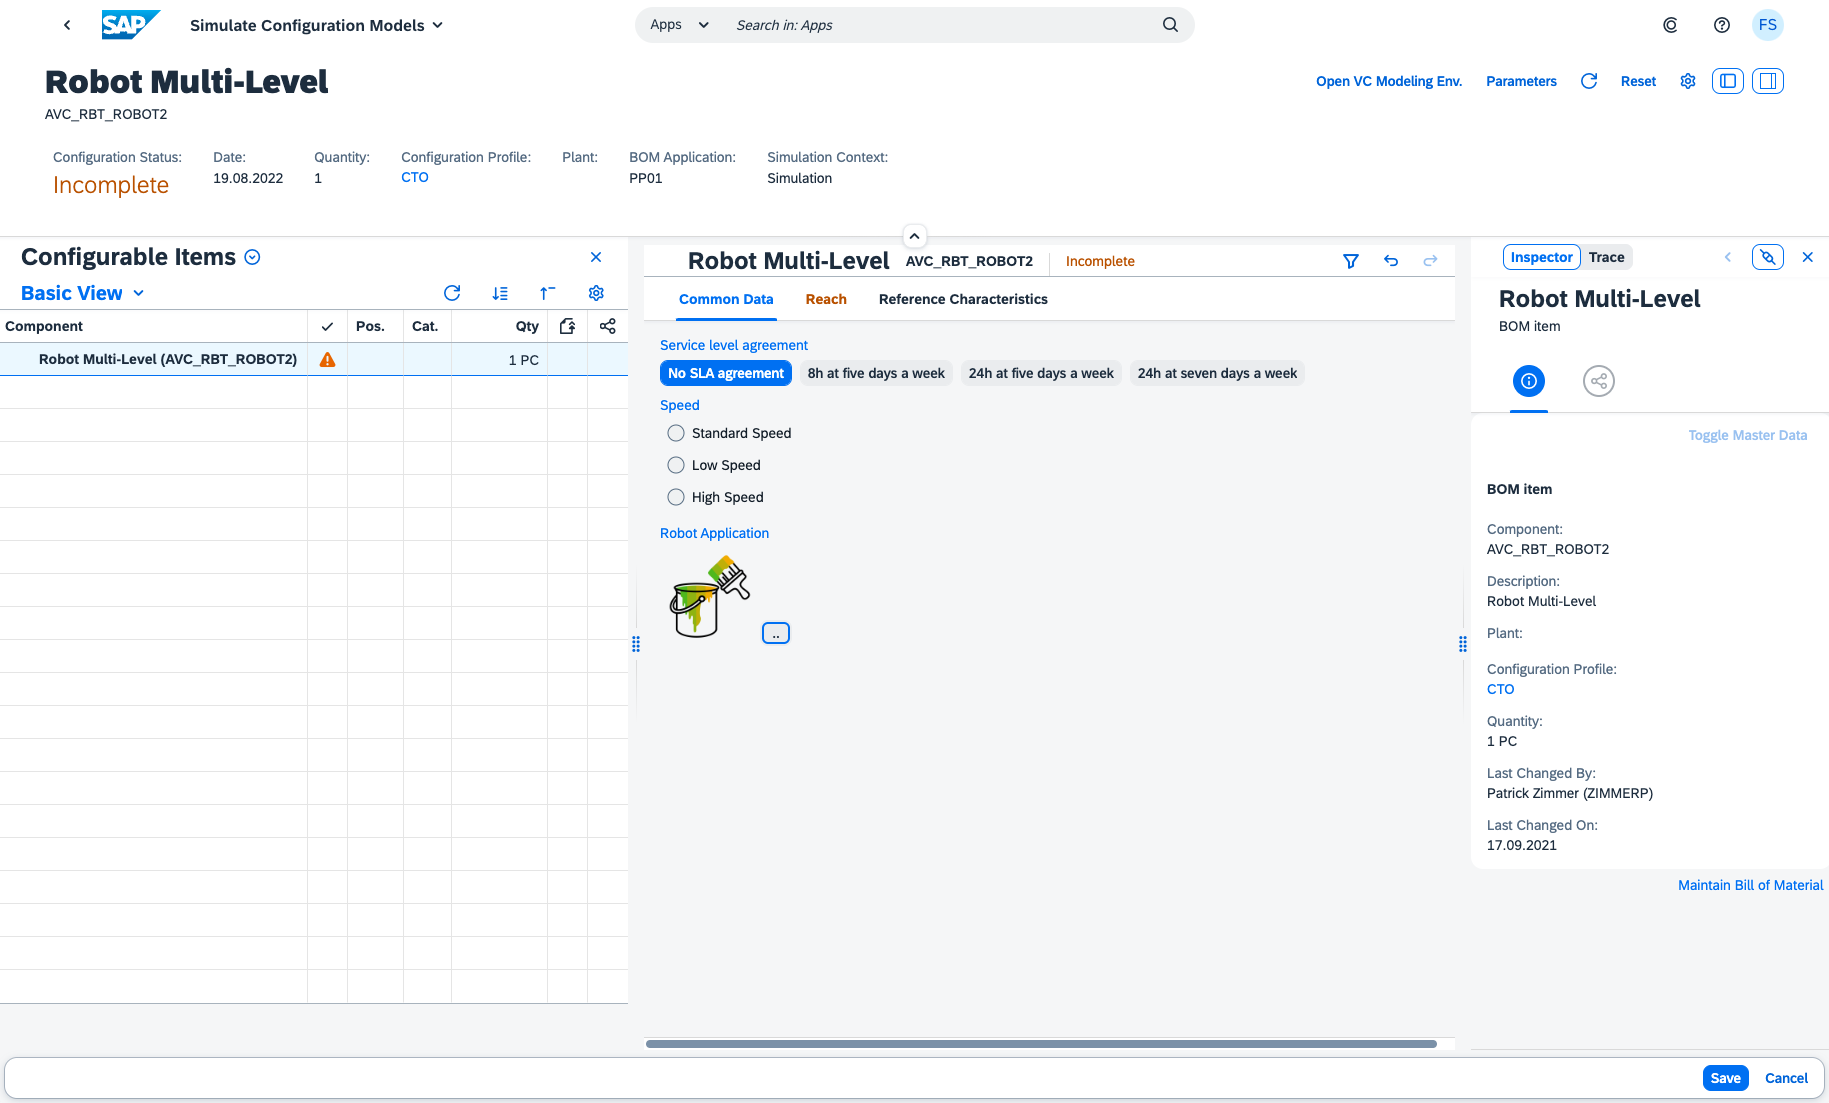Open Maintain Bill of Material link

[1750, 885]
